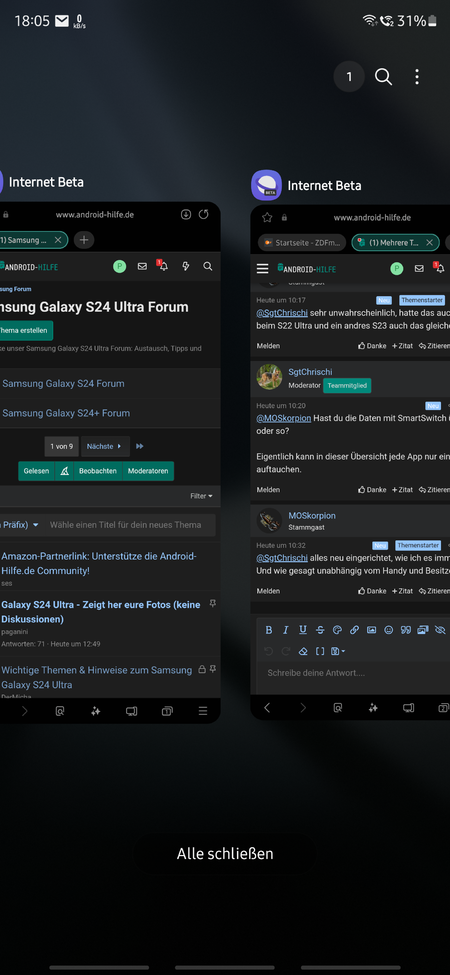The width and height of the screenshot is (450, 975).
Task: Close the '(1) Samsung ...' tab with its X
Action: 58,240
